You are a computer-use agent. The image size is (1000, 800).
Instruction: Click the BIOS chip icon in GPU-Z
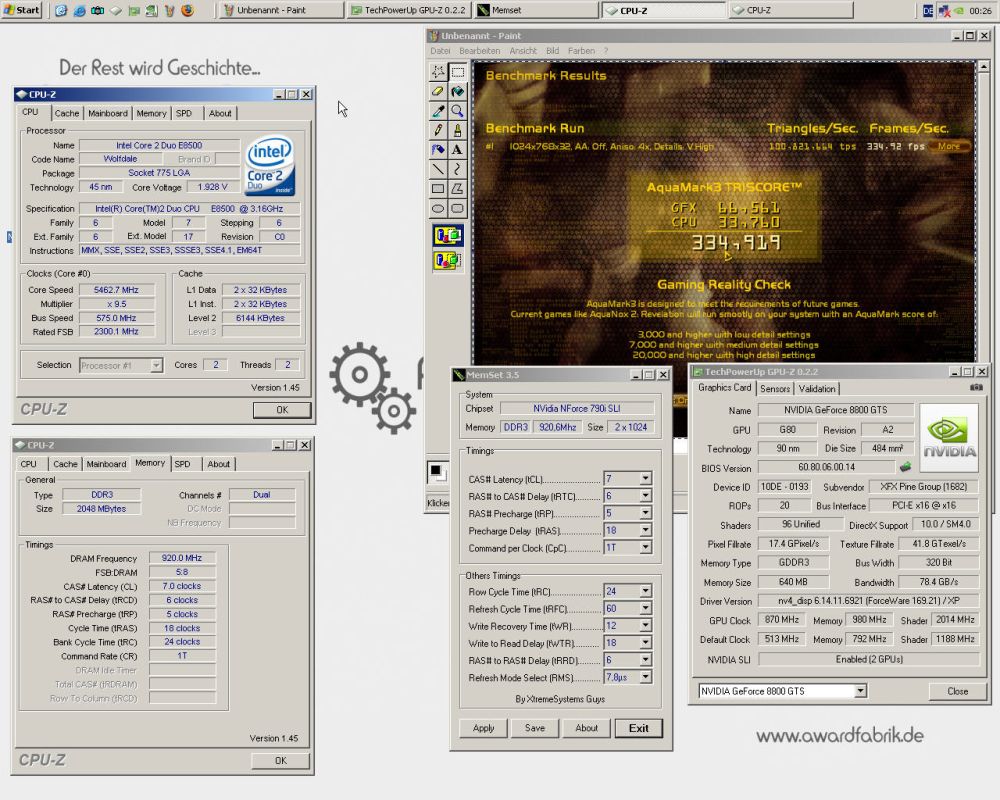pos(905,467)
